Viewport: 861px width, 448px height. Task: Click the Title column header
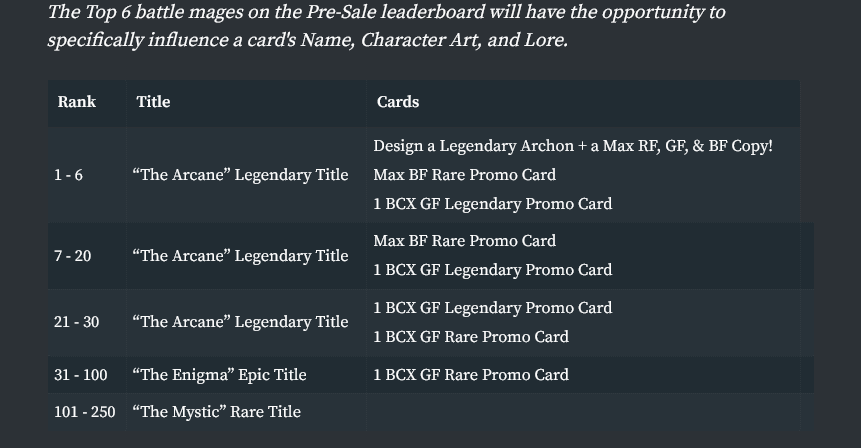(x=153, y=102)
